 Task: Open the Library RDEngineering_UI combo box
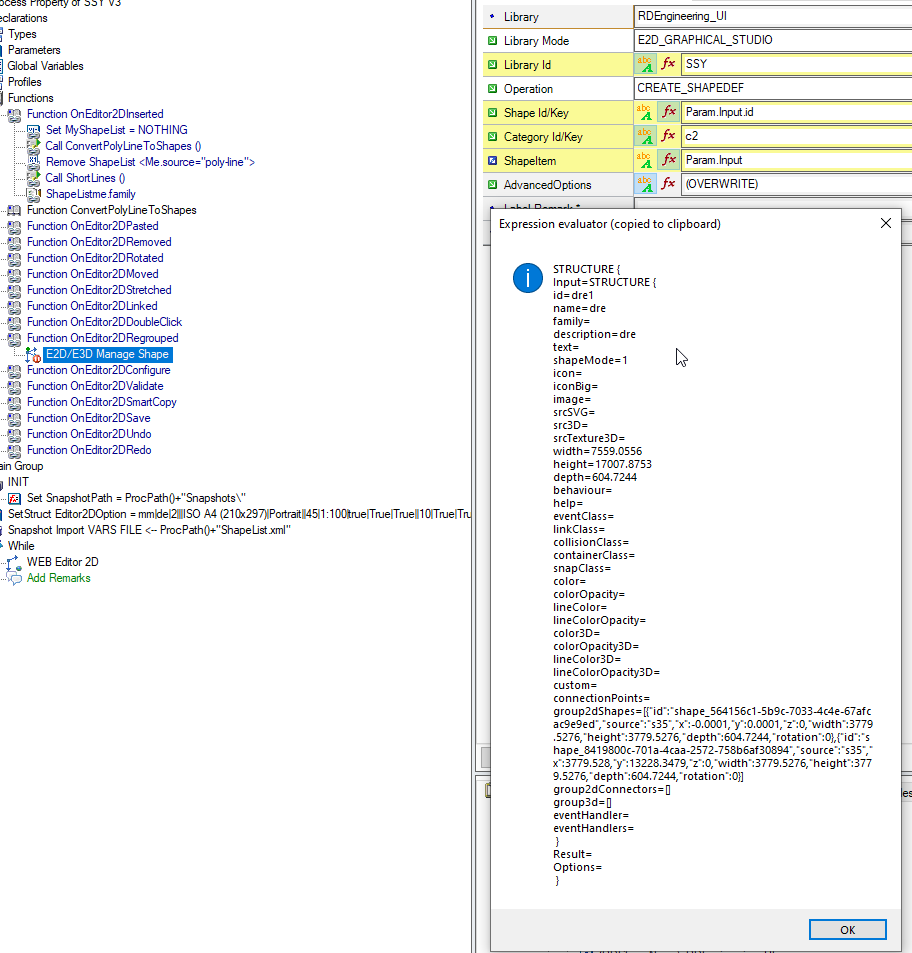pos(772,16)
